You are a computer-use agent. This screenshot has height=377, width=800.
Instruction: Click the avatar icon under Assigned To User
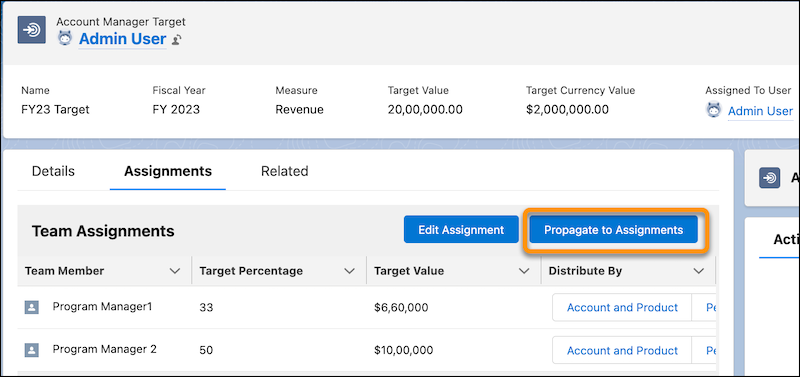714,110
